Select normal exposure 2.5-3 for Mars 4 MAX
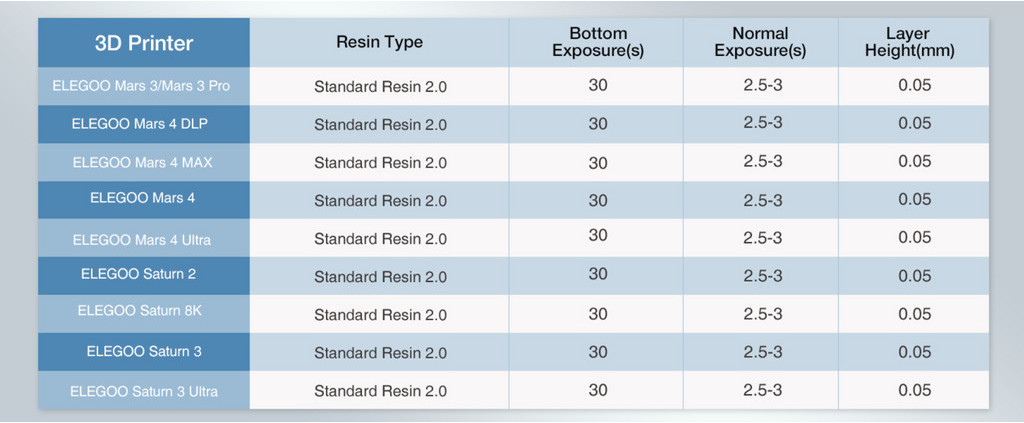Image resolution: width=1024 pixels, height=423 pixels. (x=763, y=161)
